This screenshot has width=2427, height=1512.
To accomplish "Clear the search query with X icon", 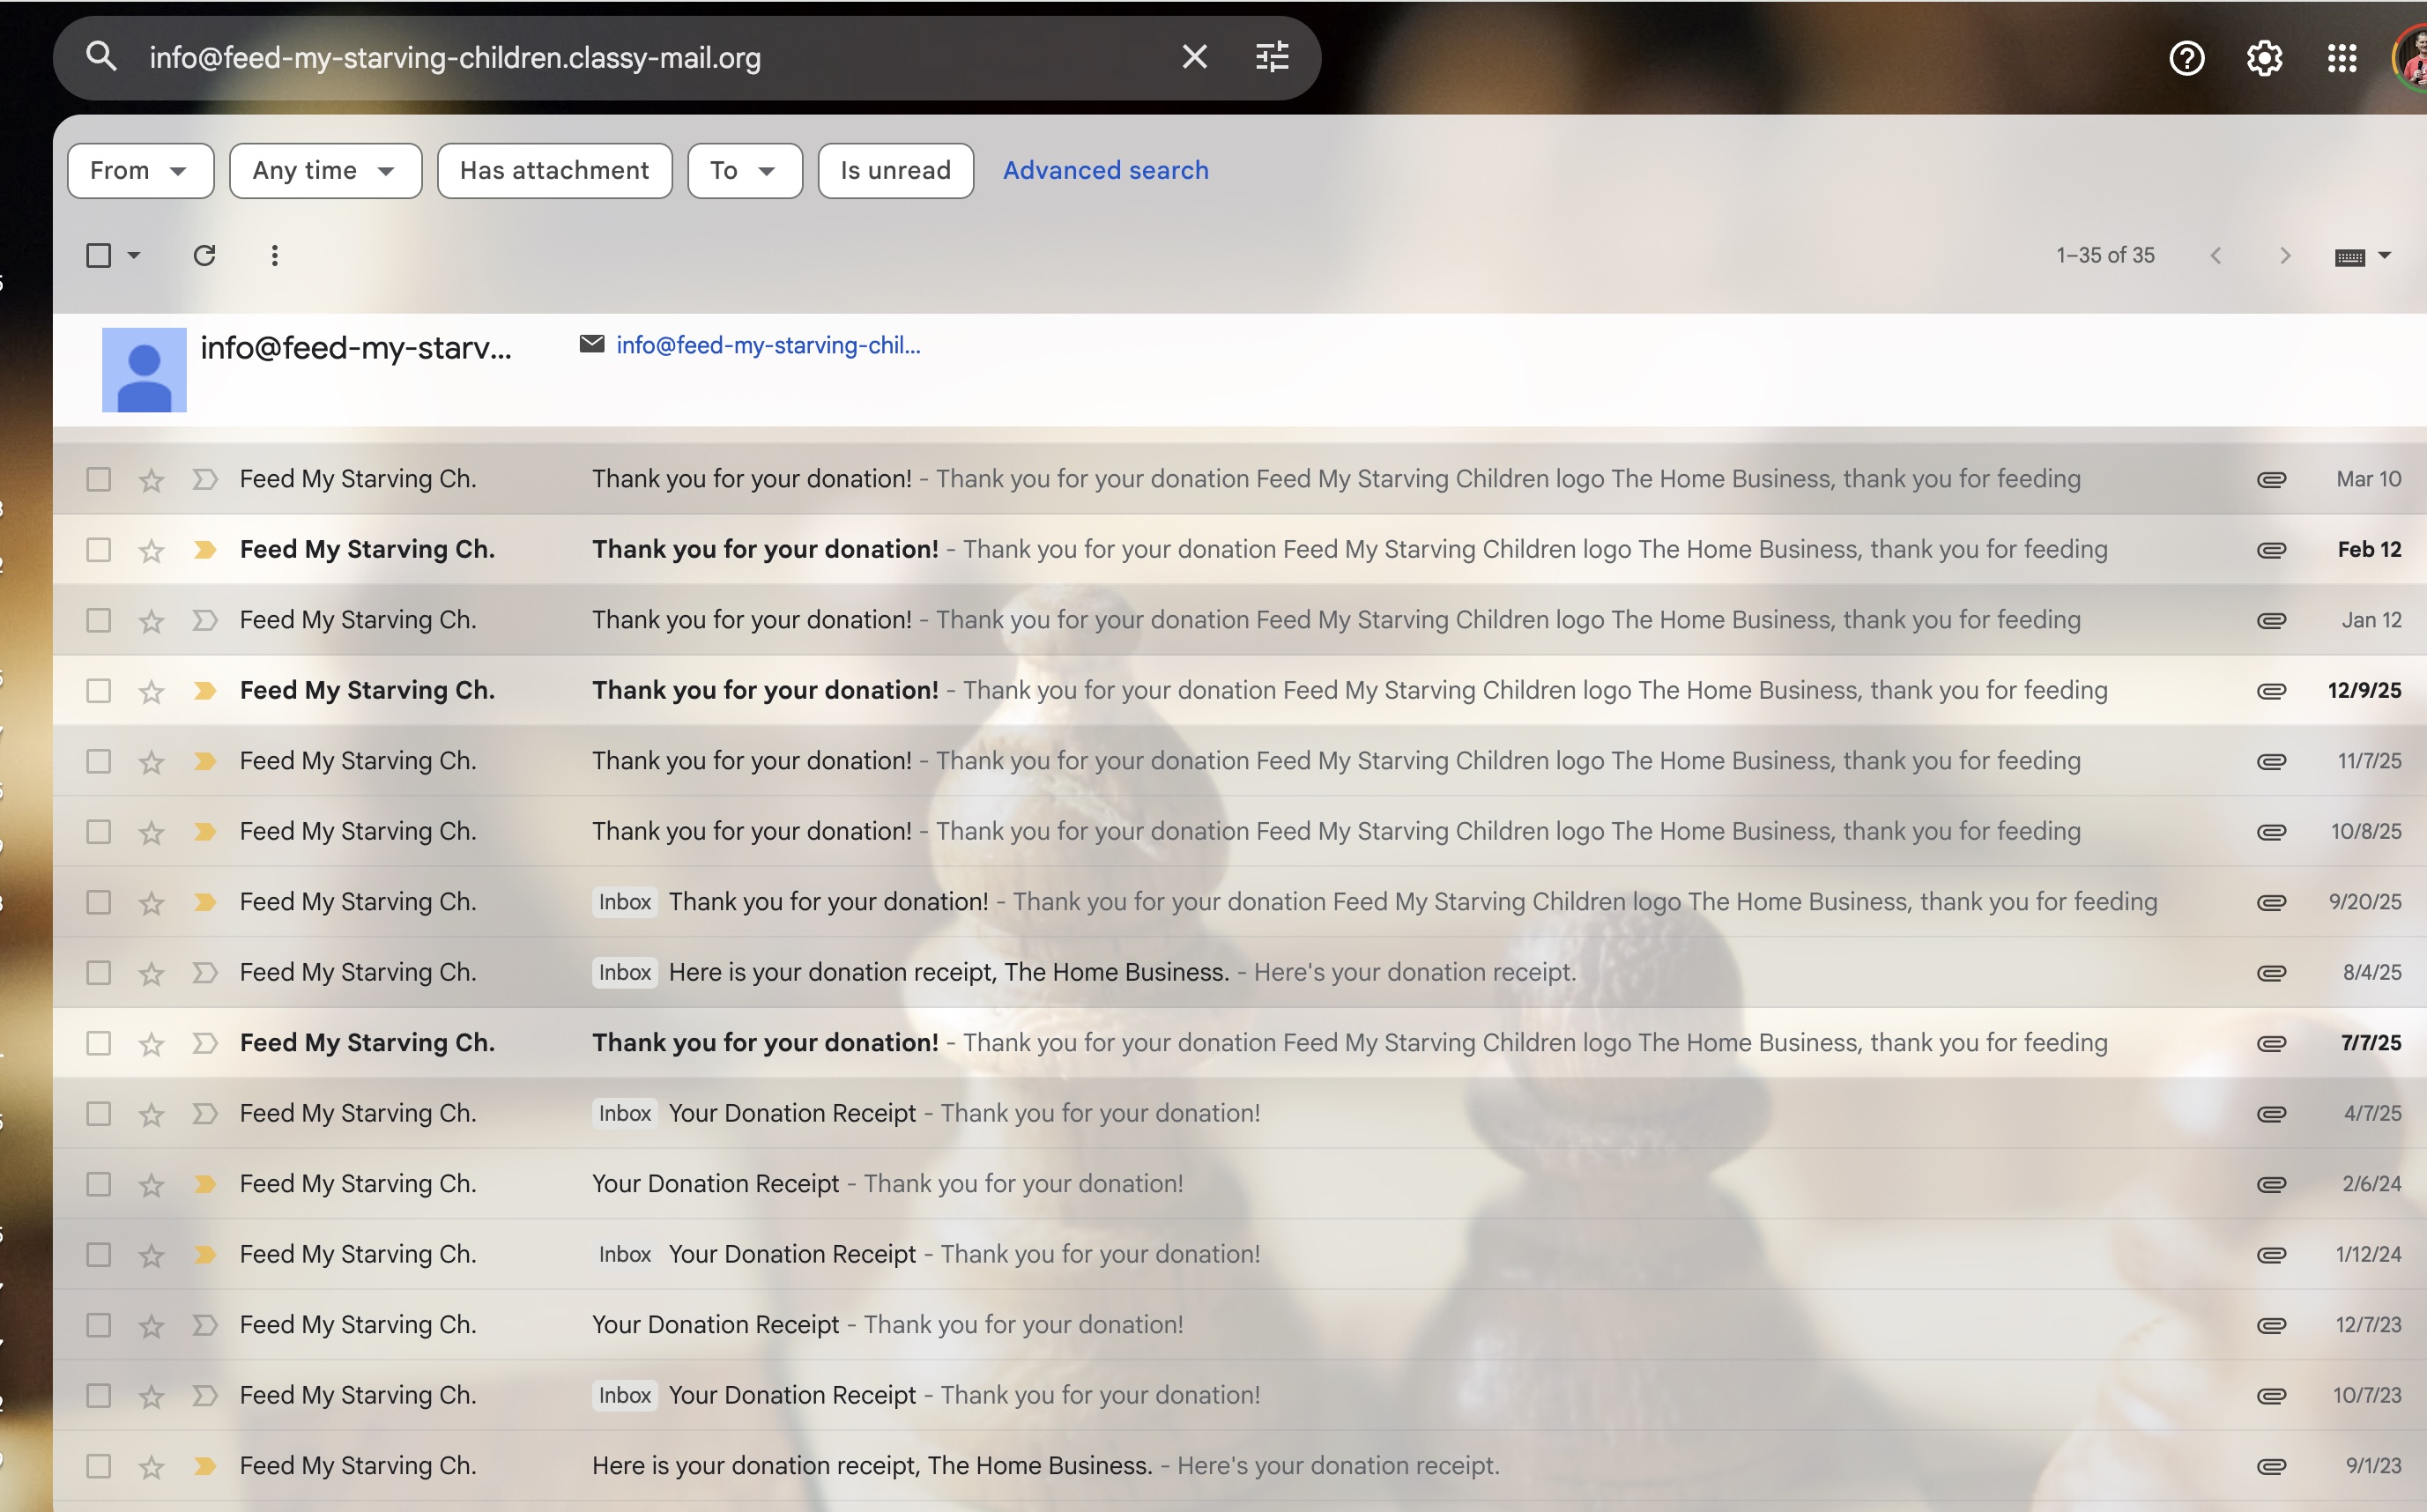I will click(x=1194, y=57).
